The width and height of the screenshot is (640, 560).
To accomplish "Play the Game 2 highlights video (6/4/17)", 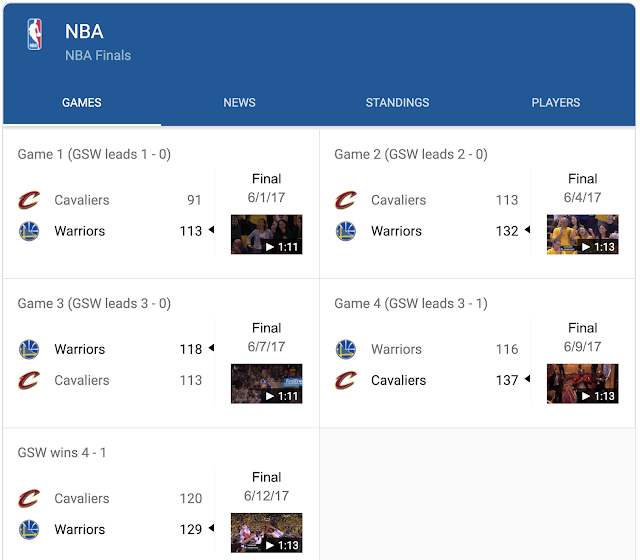I will pyautogui.click(x=582, y=234).
